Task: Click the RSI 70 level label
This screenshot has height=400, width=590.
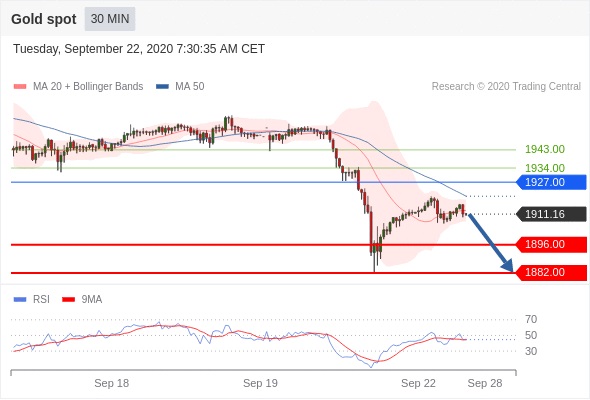Action: (x=531, y=319)
